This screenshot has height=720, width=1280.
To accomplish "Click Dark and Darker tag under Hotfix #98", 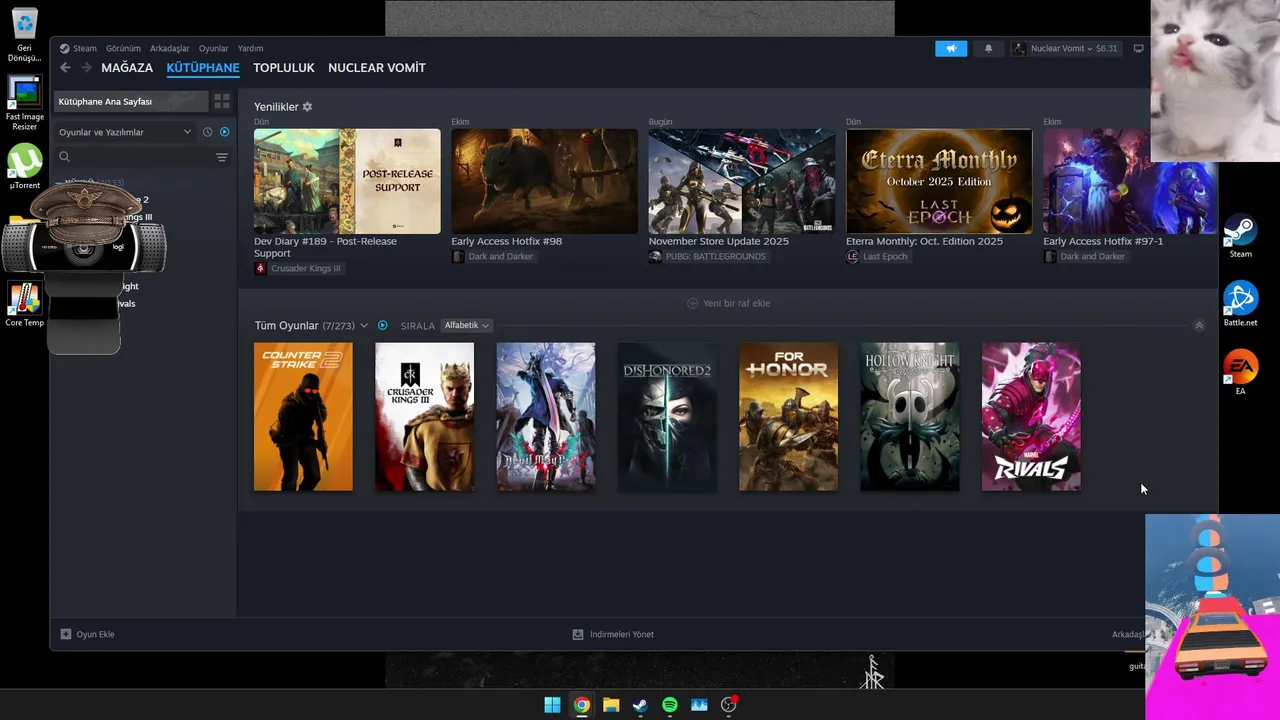I will pos(493,257).
